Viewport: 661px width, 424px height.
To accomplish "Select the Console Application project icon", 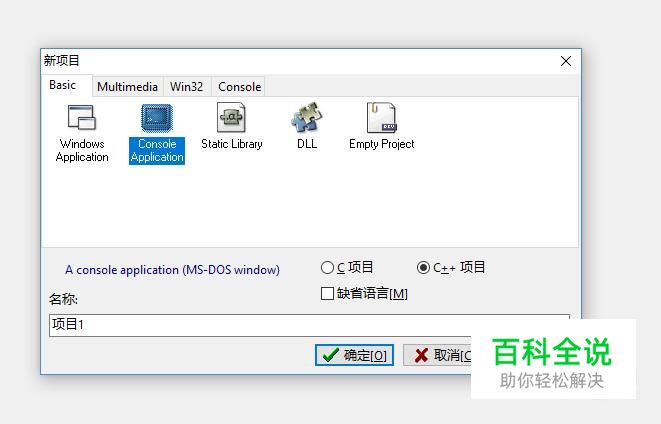I will click(157, 118).
